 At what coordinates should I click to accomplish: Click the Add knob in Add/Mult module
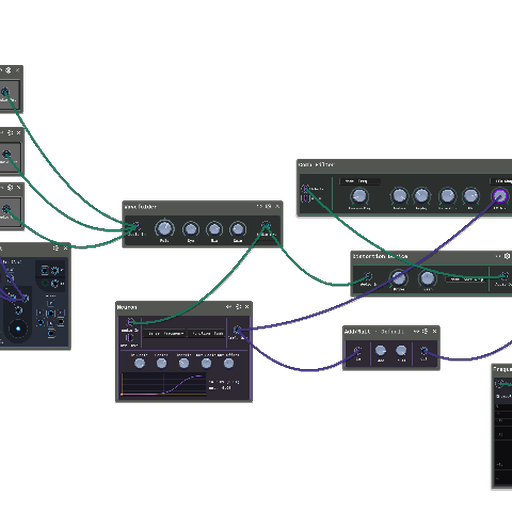coord(380,351)
